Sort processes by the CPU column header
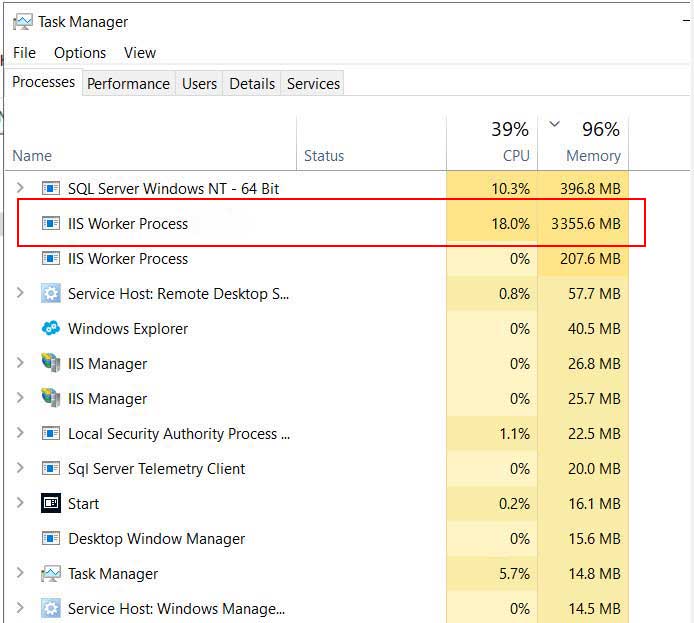This screenshot has width=694, height=623. tap(492, 142)
